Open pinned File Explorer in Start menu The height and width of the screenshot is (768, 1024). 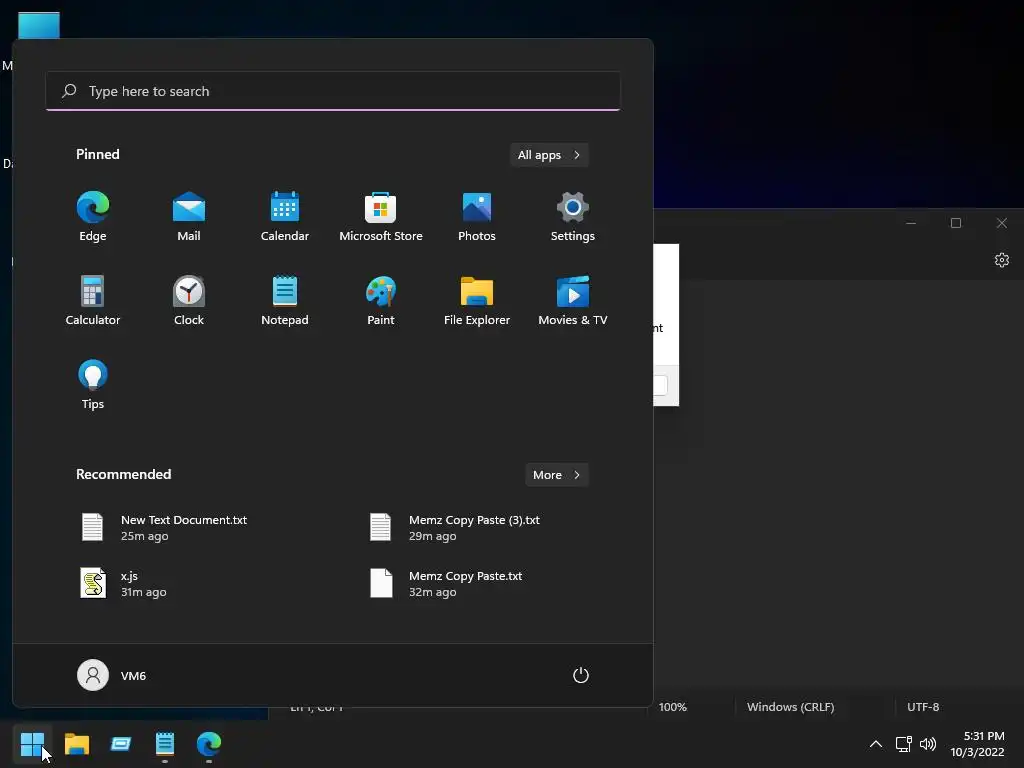(477, 300)
